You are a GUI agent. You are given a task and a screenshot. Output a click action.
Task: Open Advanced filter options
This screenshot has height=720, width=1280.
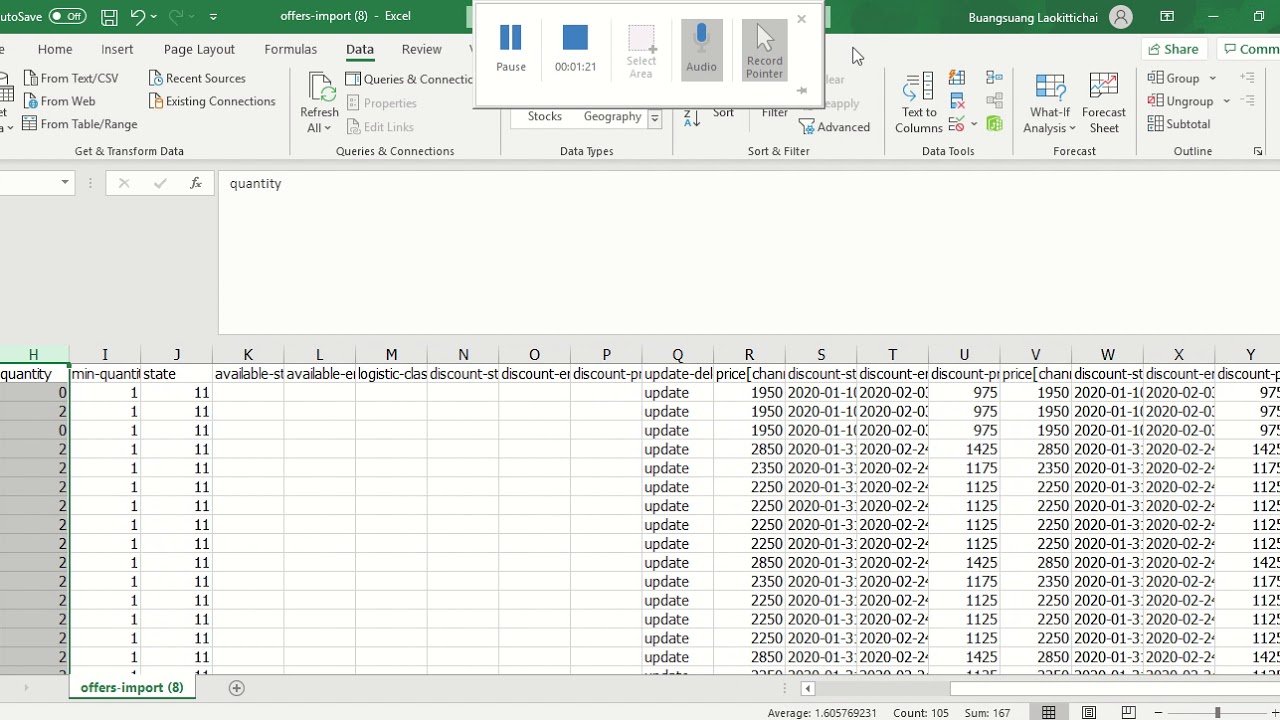(x=835, y=127)
